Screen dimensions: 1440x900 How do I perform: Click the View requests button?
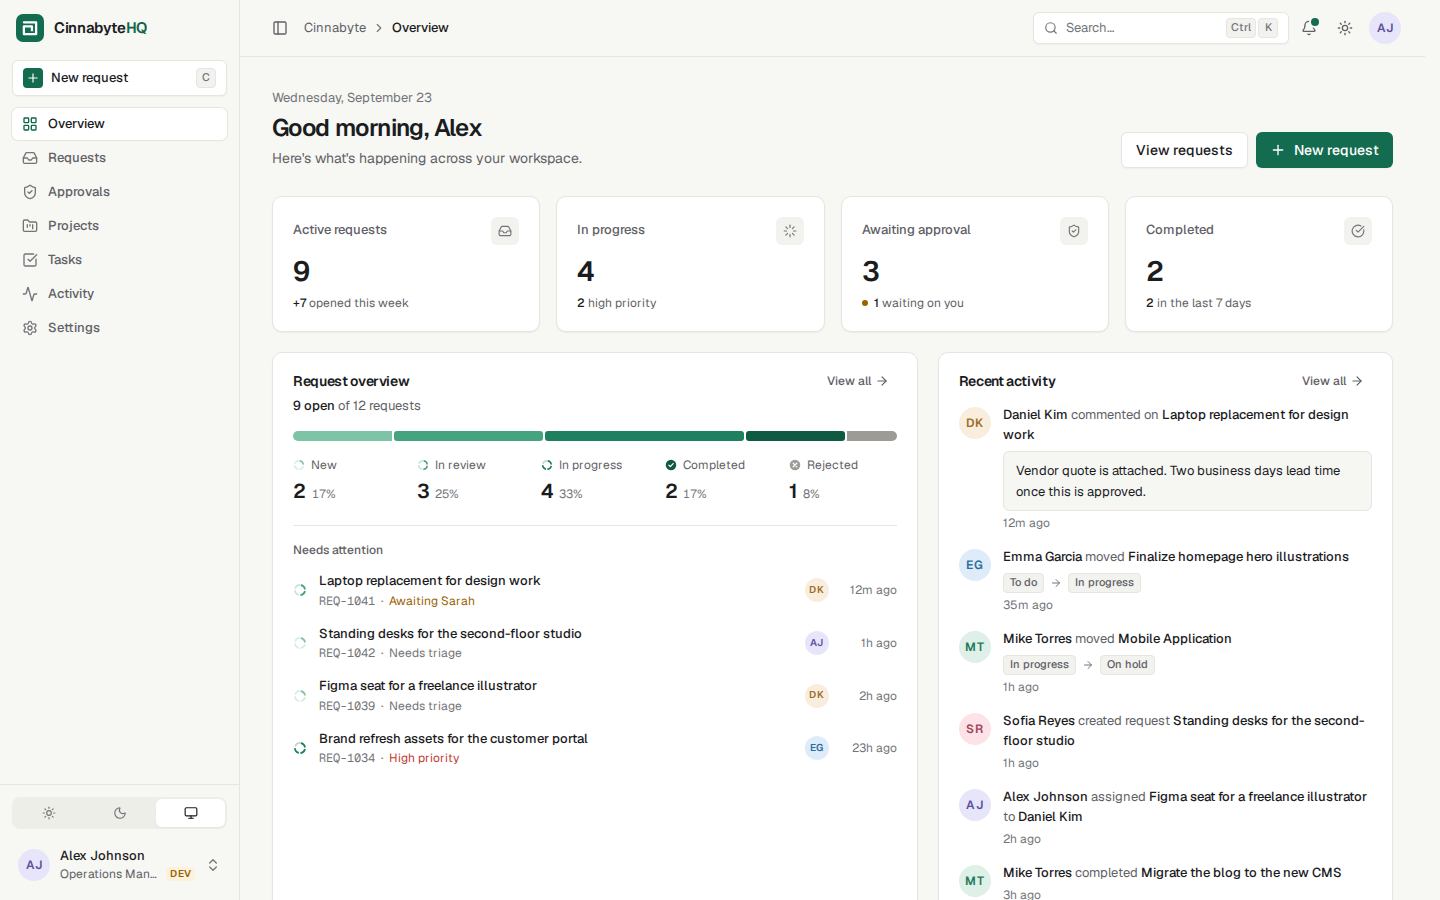[x=1184, y=150]
